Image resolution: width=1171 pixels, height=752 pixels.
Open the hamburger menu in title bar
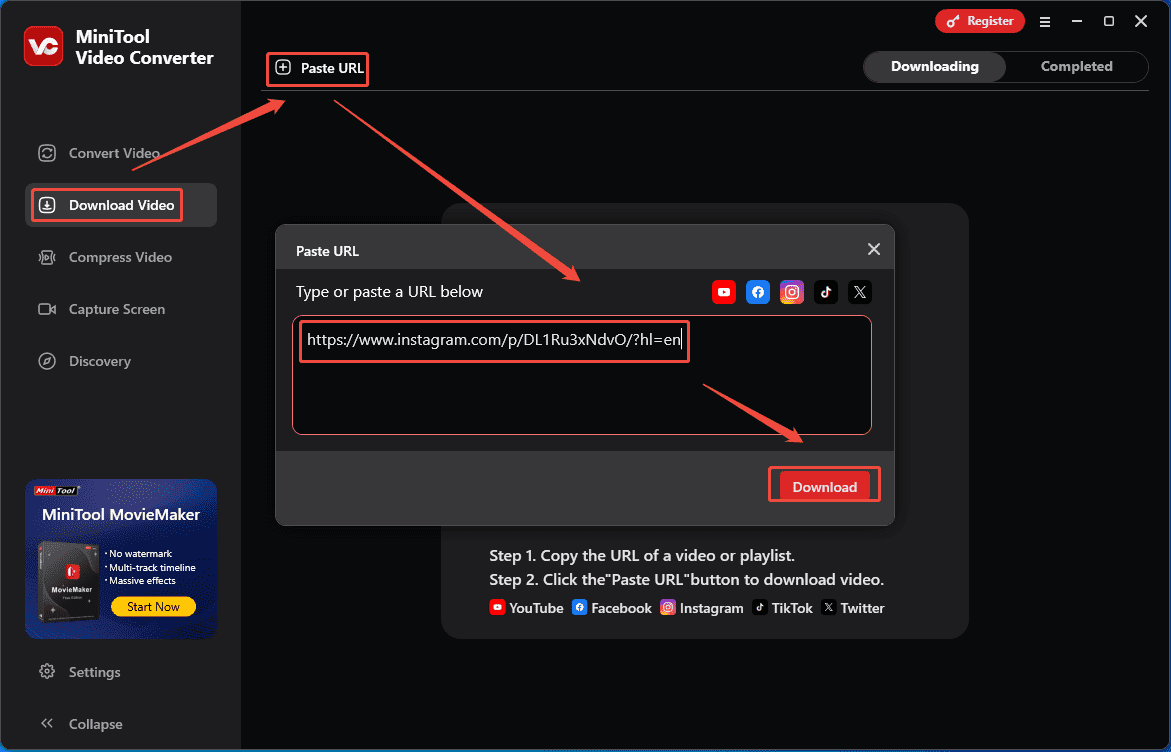point(1045,22)
